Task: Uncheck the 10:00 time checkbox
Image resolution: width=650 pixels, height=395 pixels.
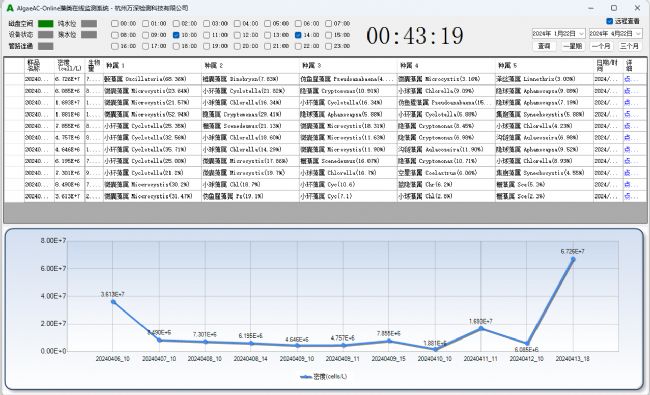Action: pyautogui.click(x=176, y=35)
